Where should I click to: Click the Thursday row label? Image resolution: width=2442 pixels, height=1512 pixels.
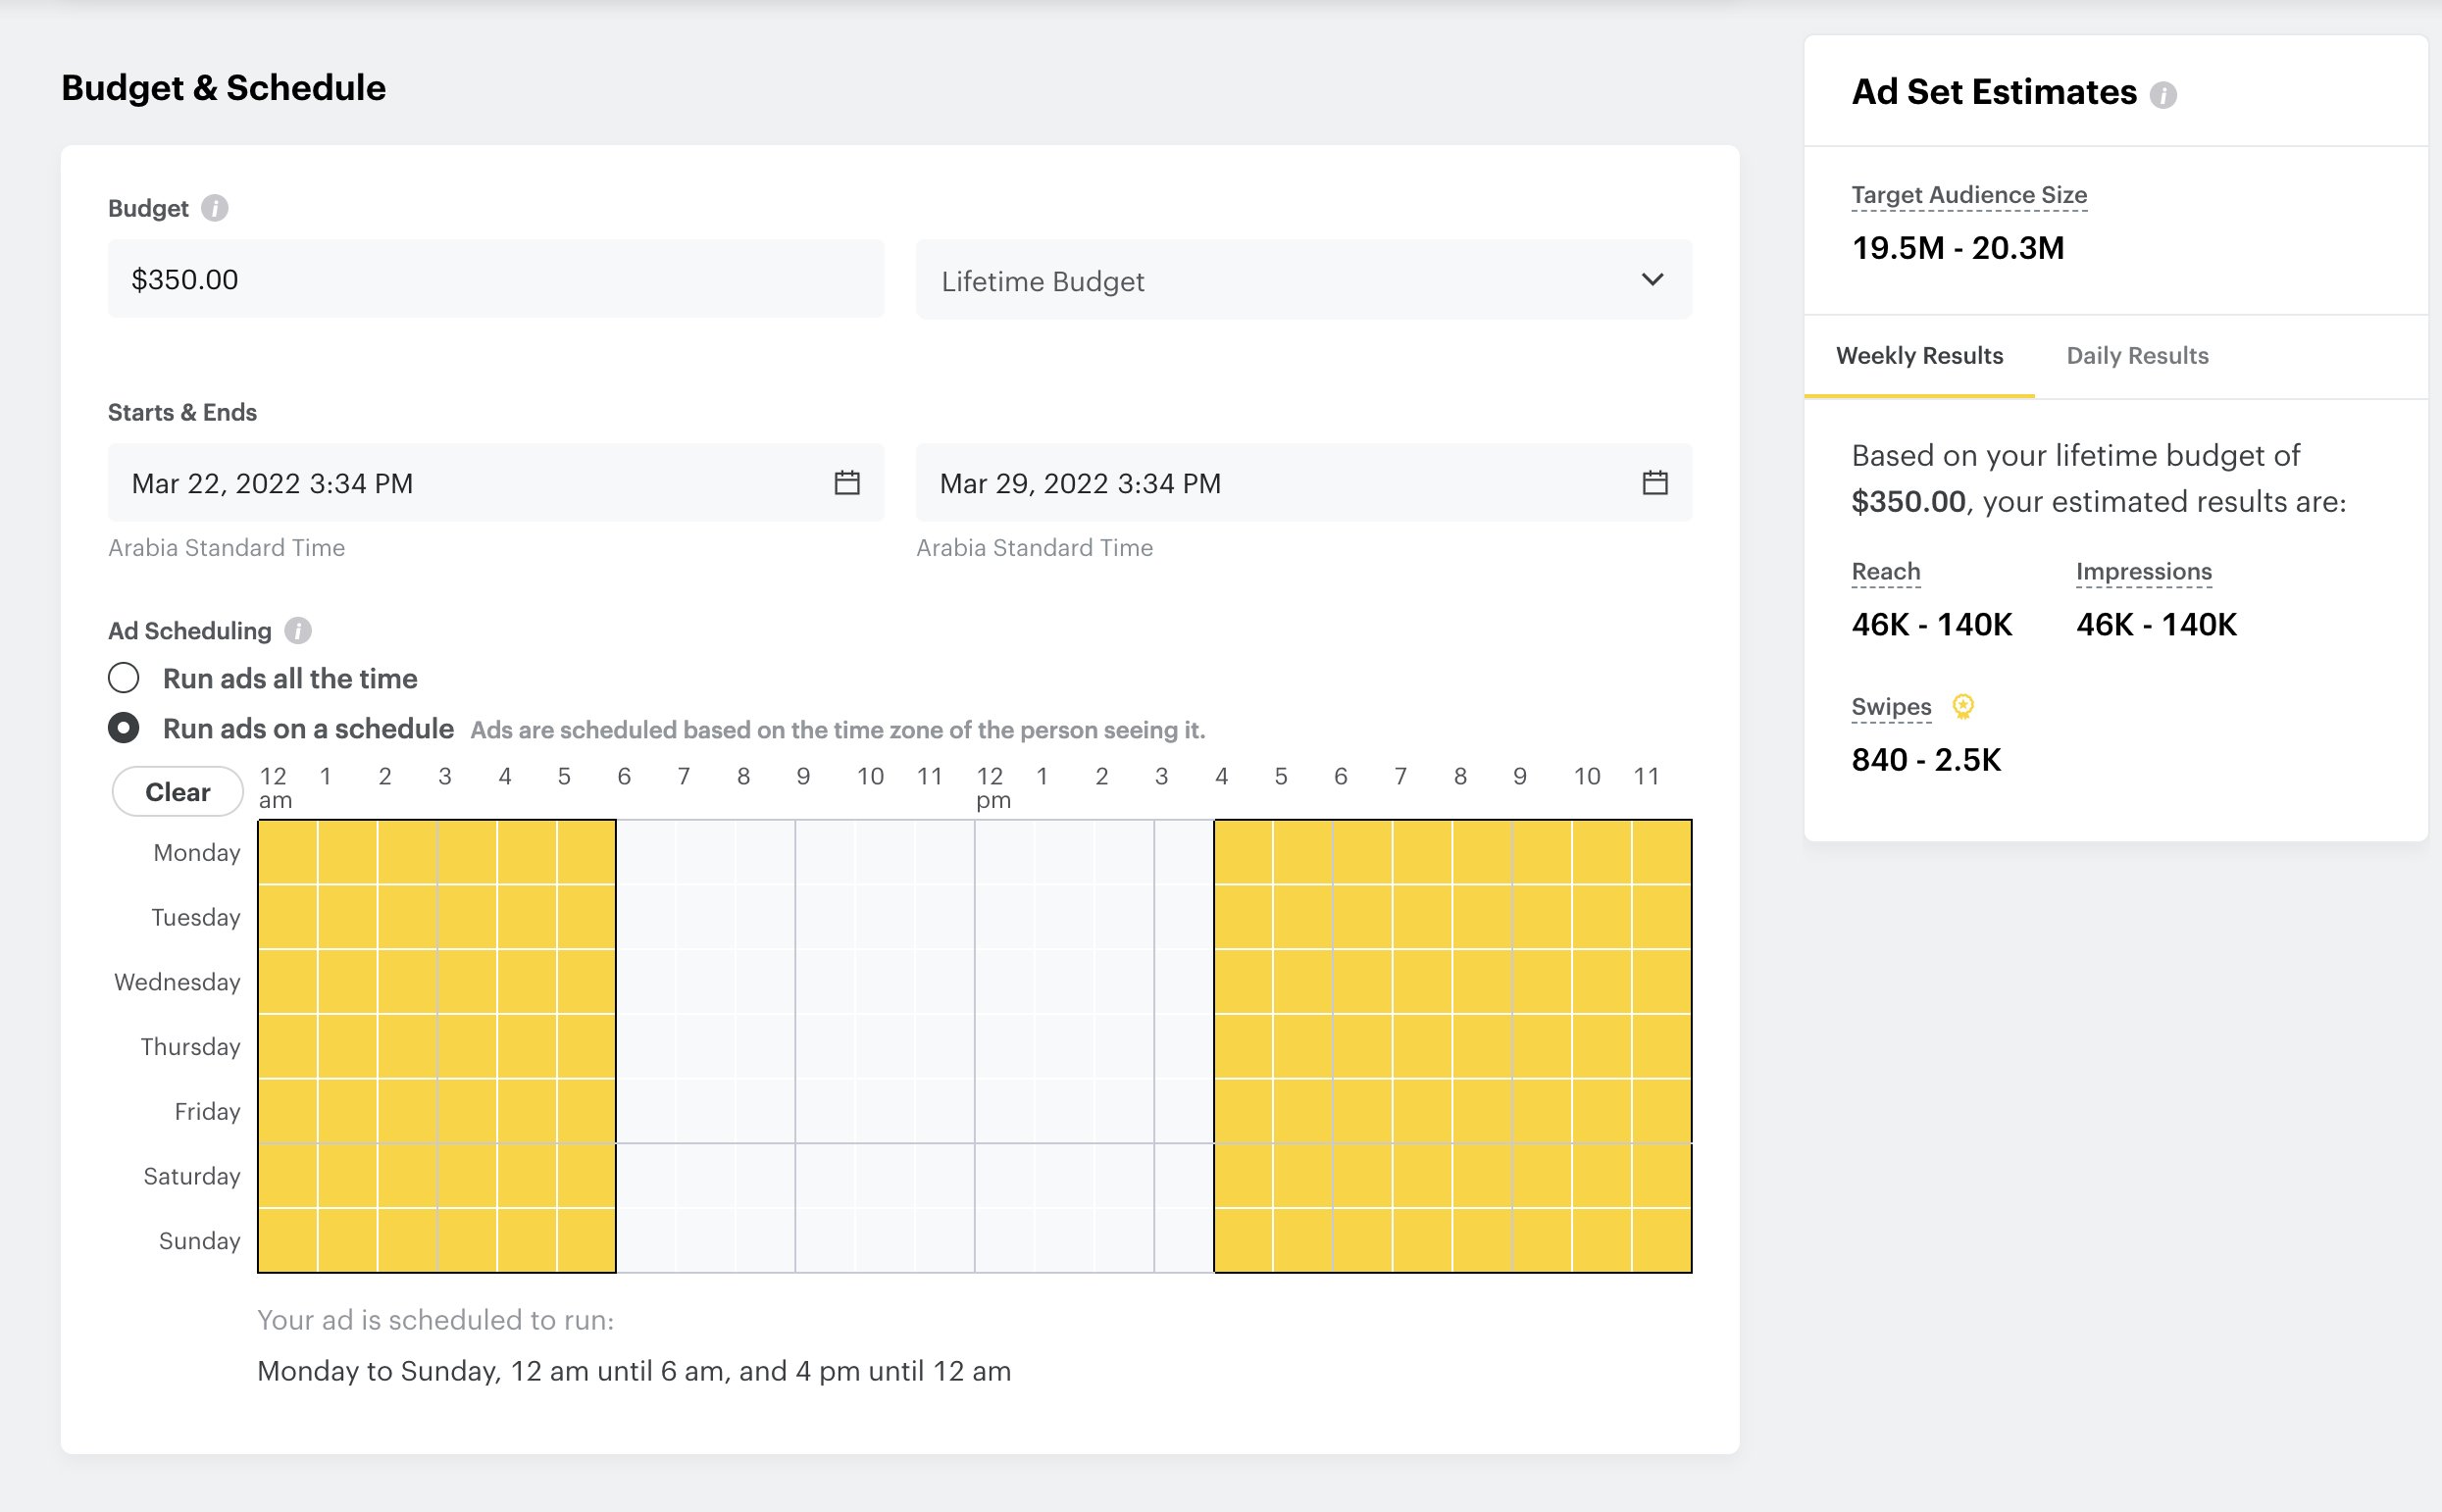[x=190, y=1047]
